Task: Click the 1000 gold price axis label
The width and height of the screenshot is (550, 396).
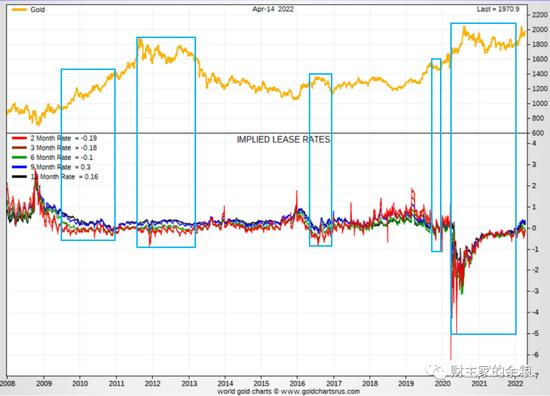Action: (x=539, y=103)
